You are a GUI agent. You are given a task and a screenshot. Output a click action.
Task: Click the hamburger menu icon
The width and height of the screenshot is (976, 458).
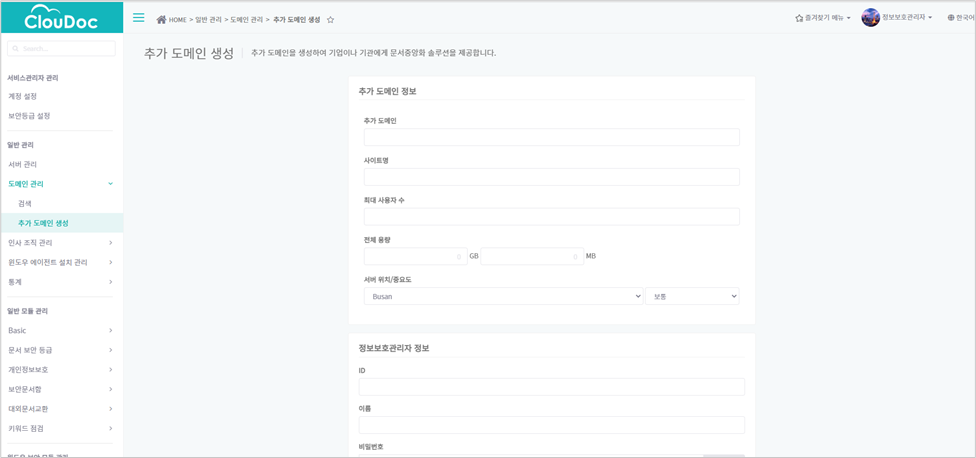click(139, 17)
